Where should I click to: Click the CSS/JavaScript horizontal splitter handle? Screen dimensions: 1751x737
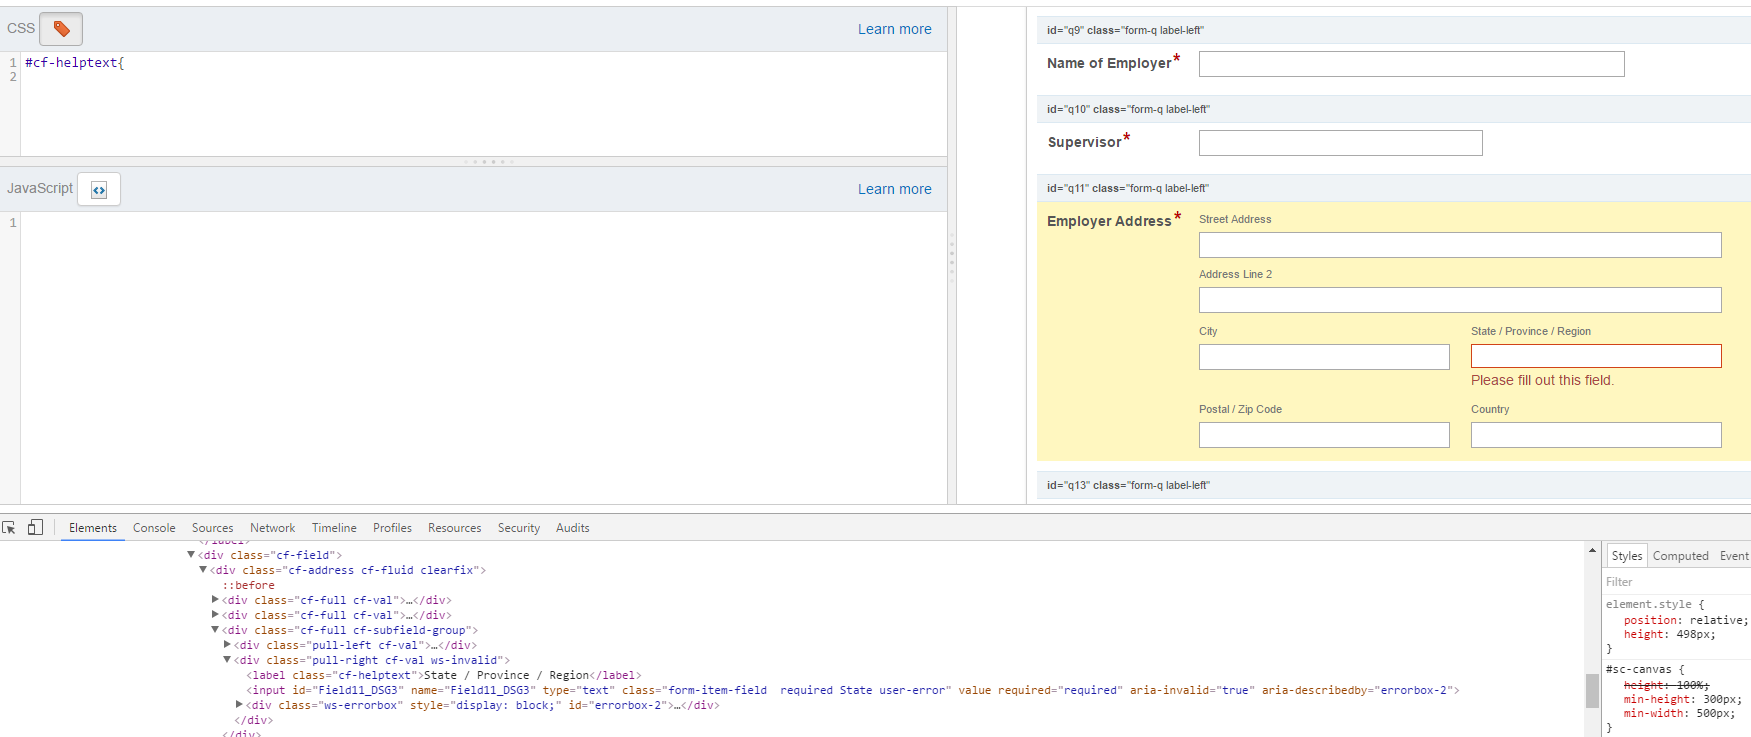[489, 161]
